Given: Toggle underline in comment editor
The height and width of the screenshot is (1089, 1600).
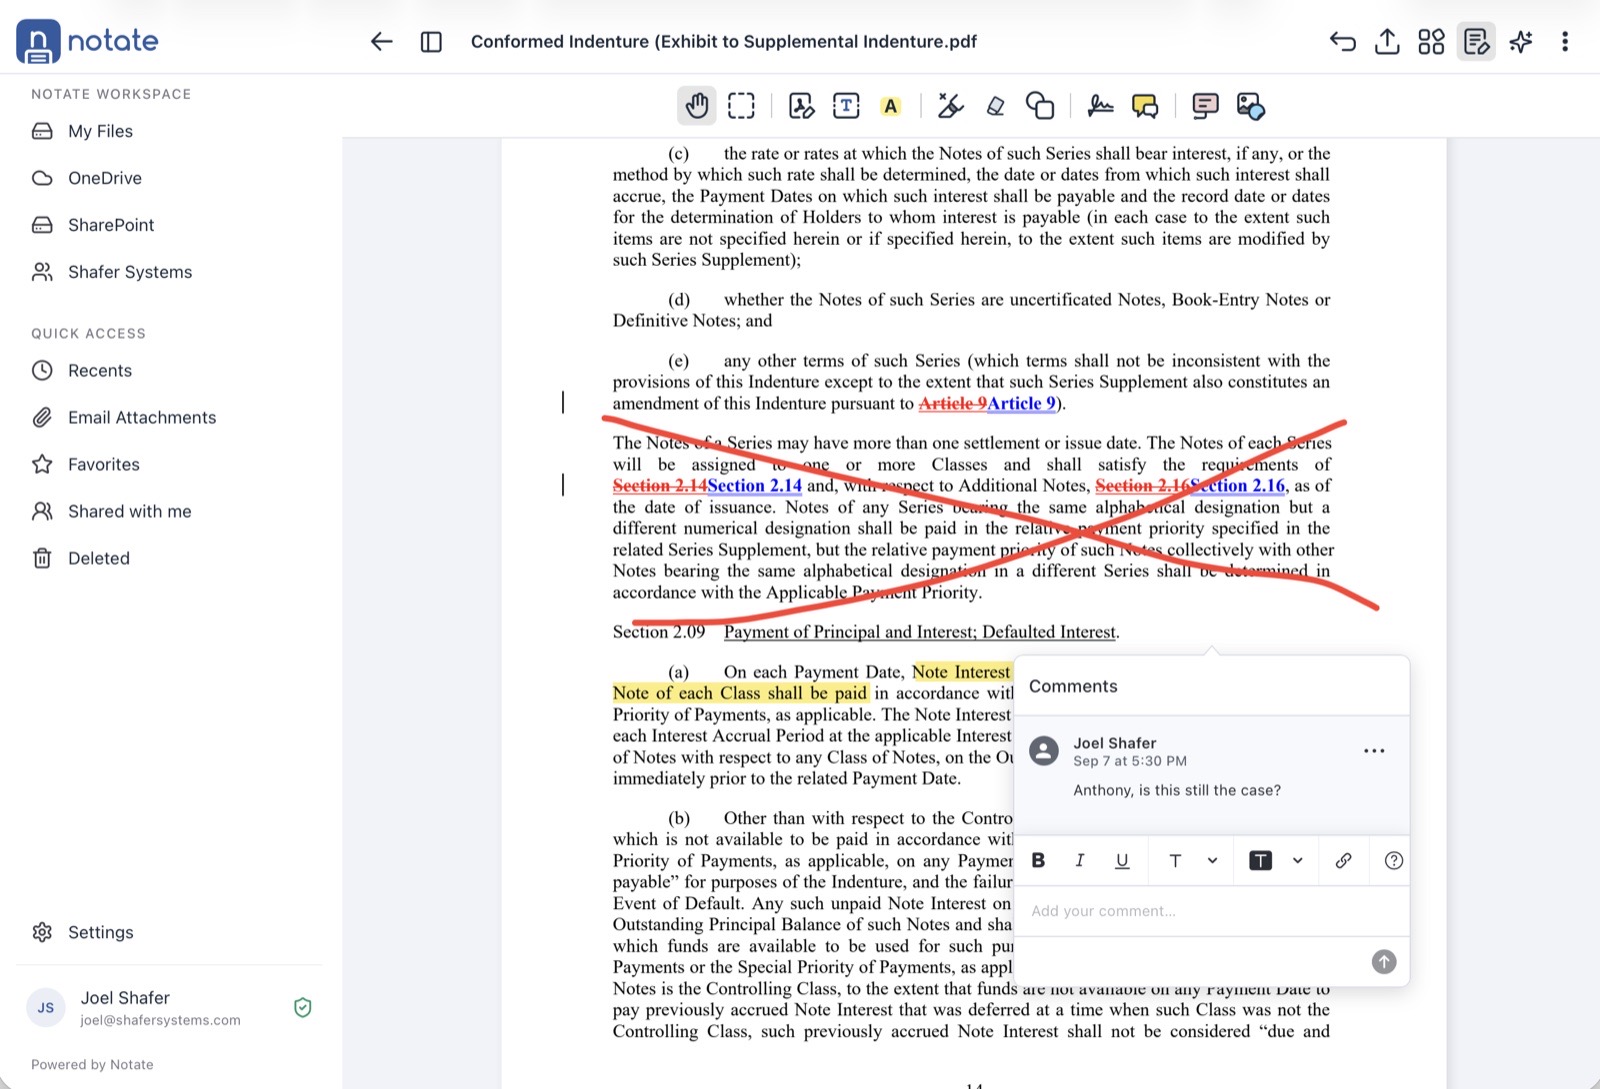Looking at the screenshot, I should click(1122, 860).
